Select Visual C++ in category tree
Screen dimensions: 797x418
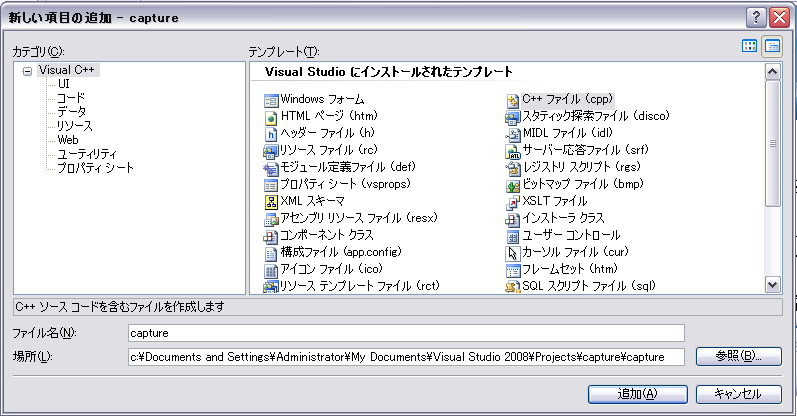click(x=67, y=70)
